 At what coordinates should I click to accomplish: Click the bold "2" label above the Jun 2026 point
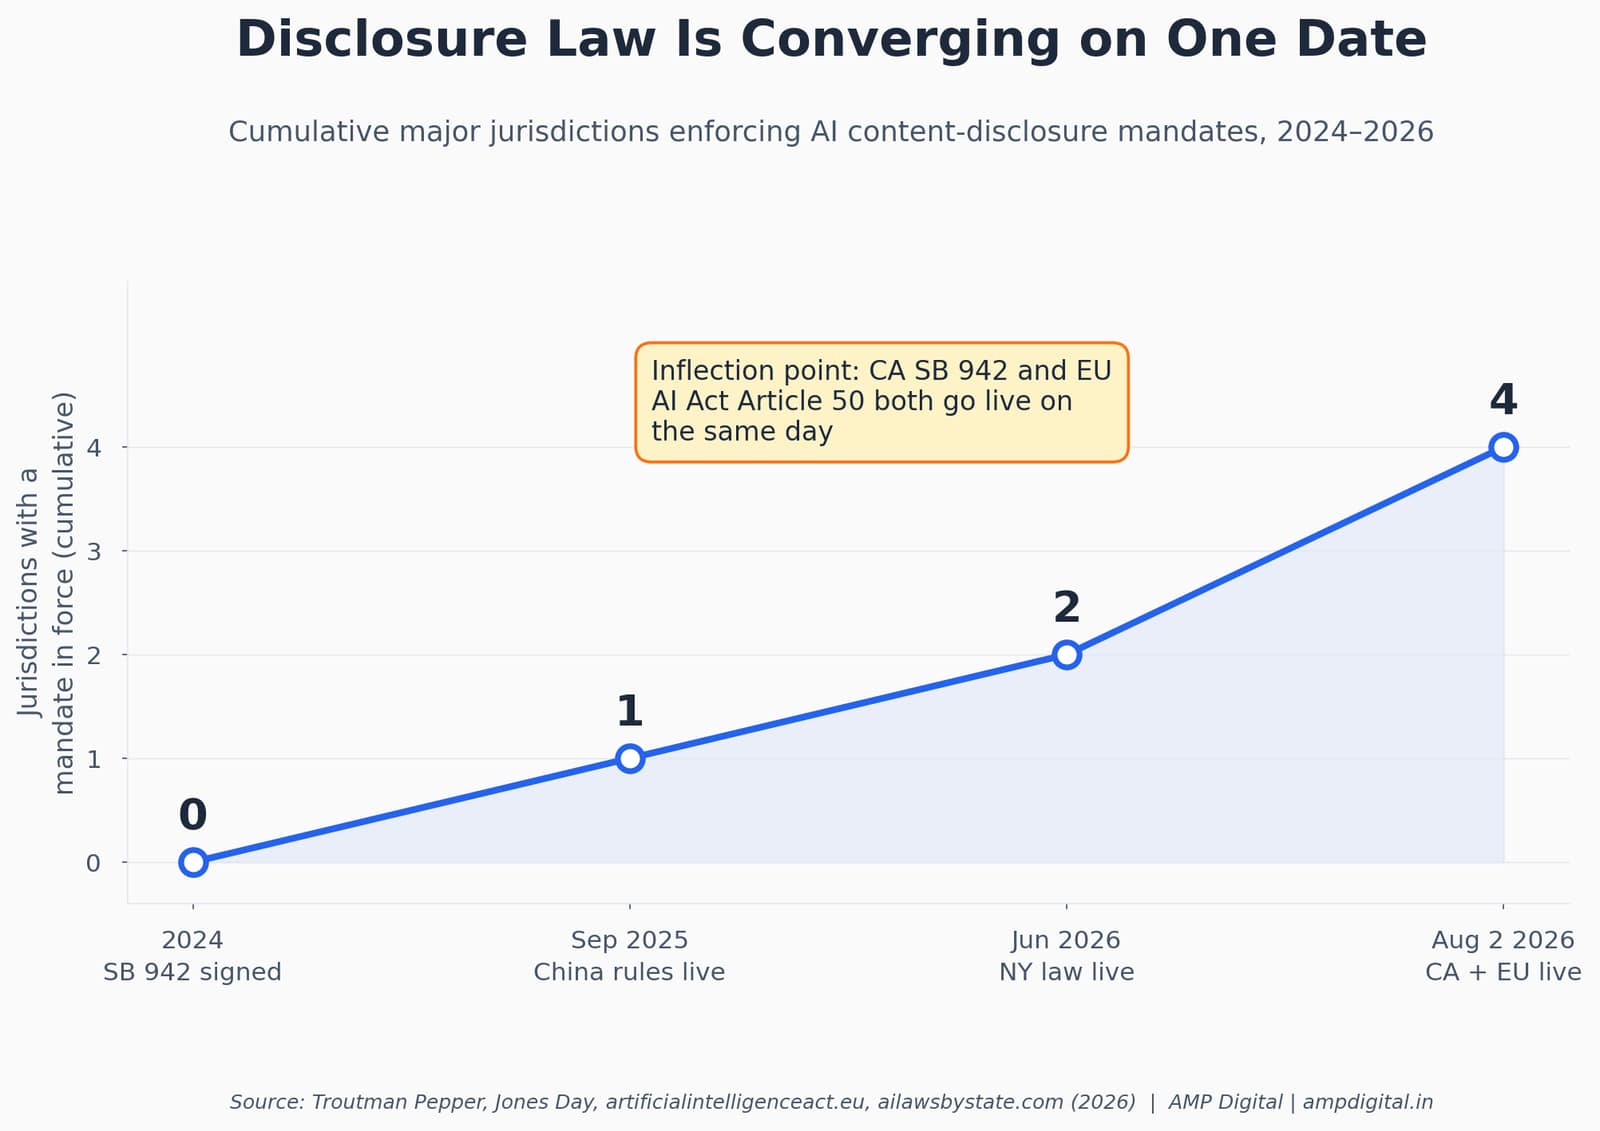click(x=1067, y=608)
